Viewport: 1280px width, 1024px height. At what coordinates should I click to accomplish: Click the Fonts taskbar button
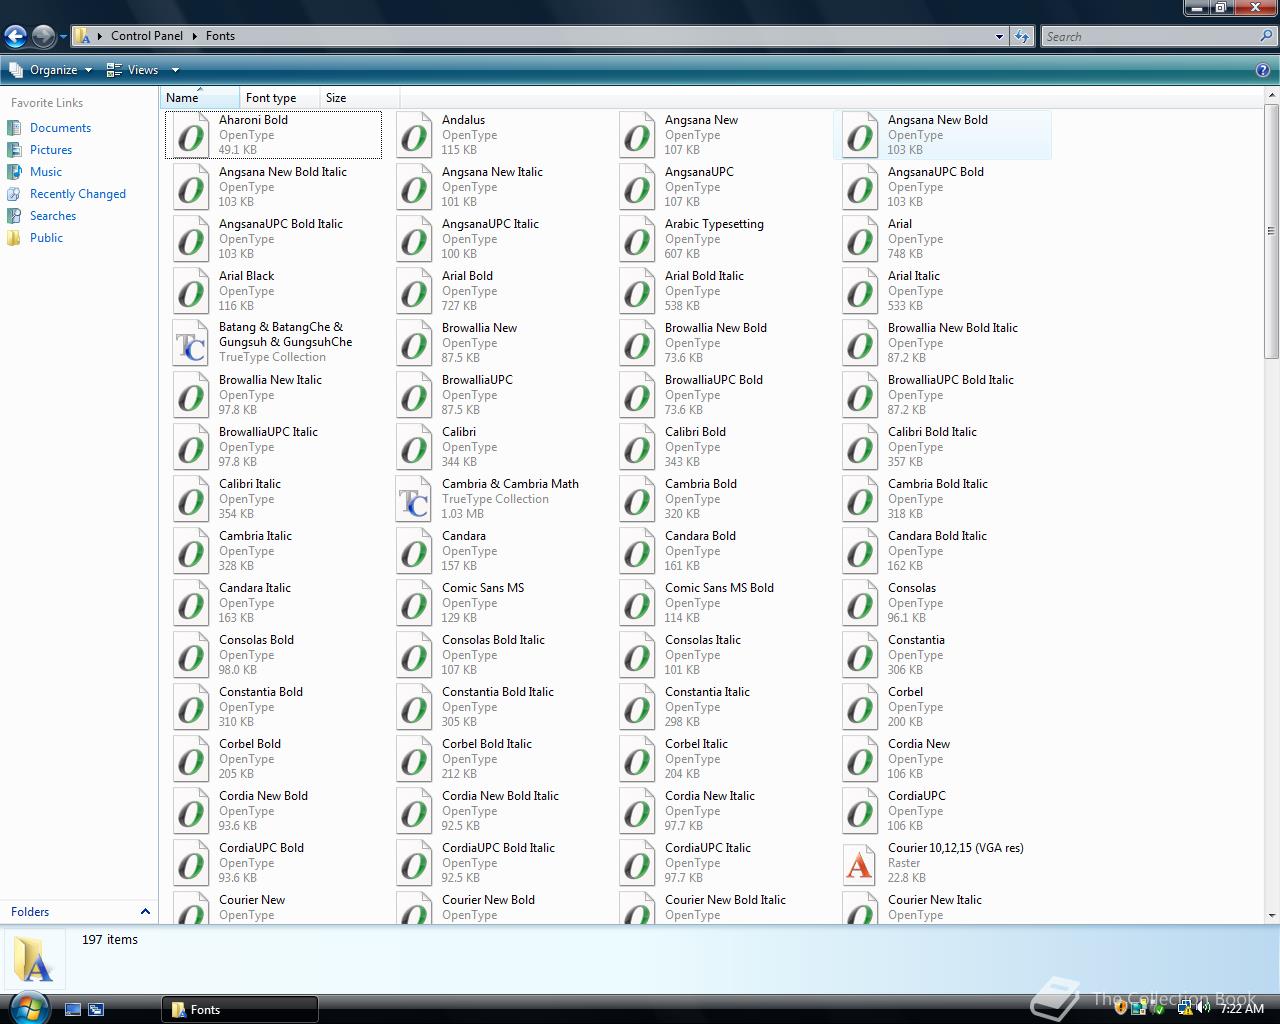(x=240, y=1010)
